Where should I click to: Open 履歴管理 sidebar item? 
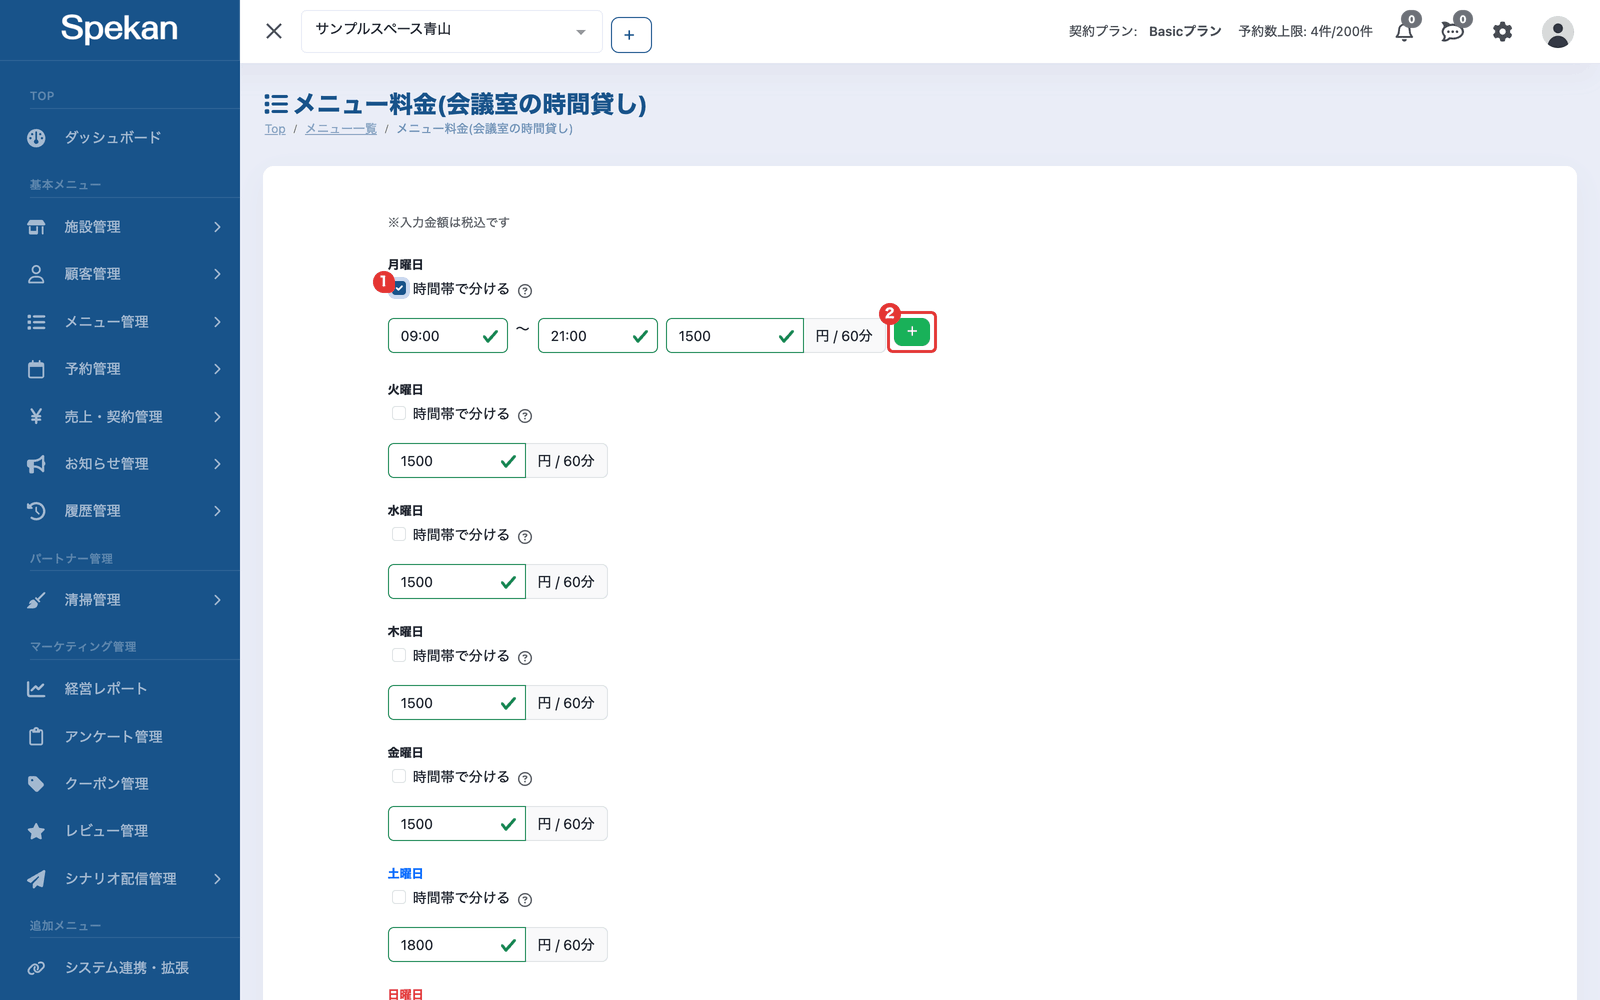click(120, 511)
